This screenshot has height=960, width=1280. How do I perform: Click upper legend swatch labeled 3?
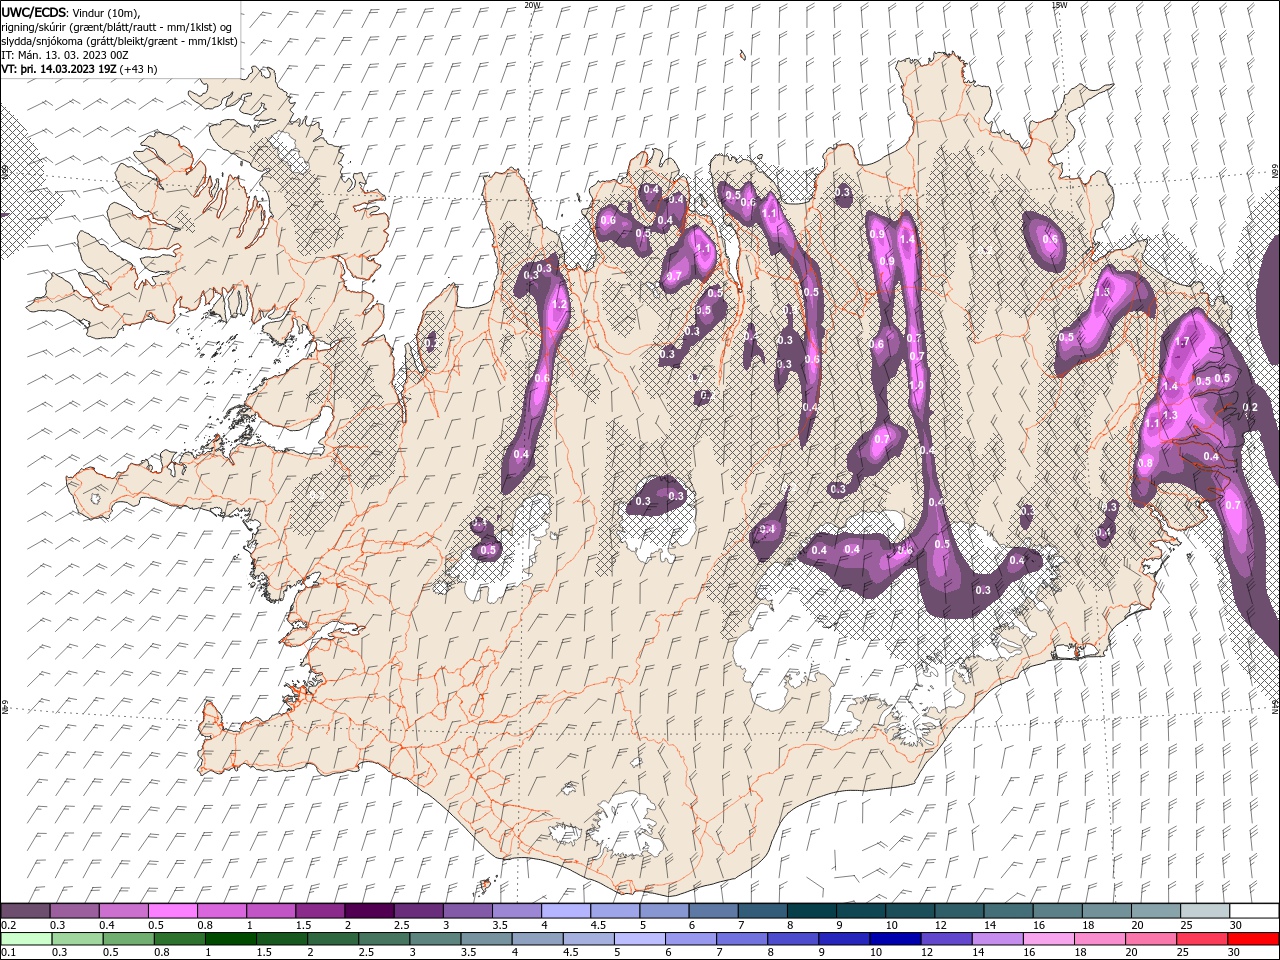coord(467,911)
